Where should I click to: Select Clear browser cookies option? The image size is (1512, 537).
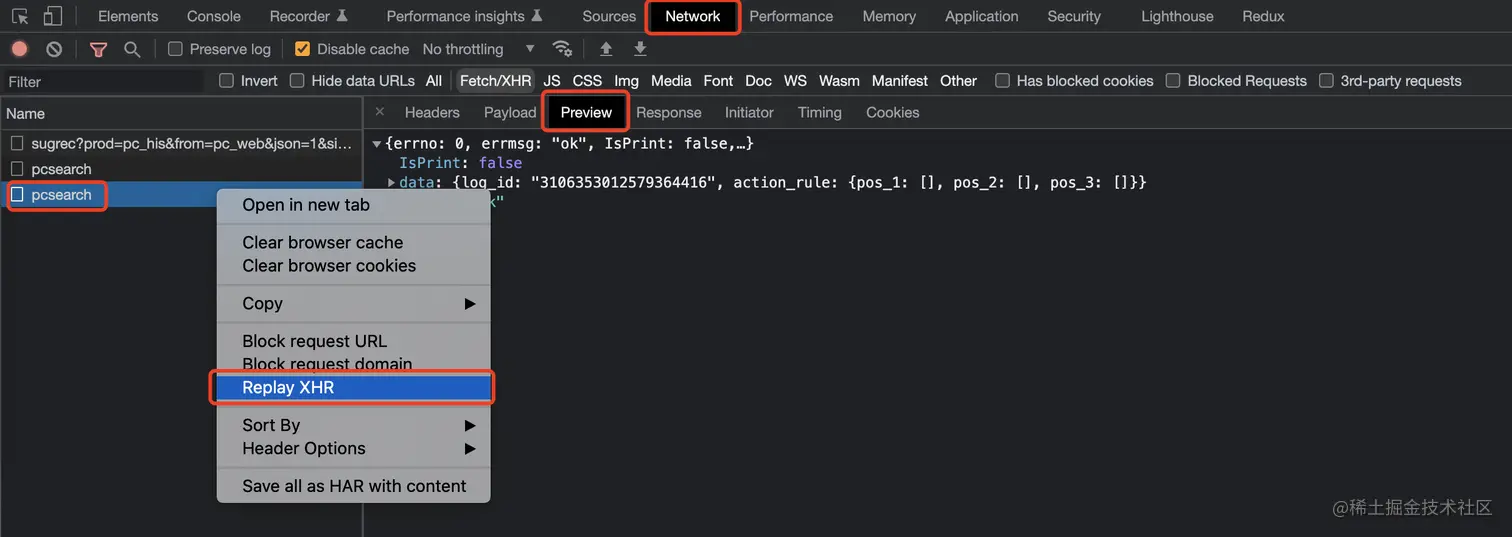pos(354,266)
